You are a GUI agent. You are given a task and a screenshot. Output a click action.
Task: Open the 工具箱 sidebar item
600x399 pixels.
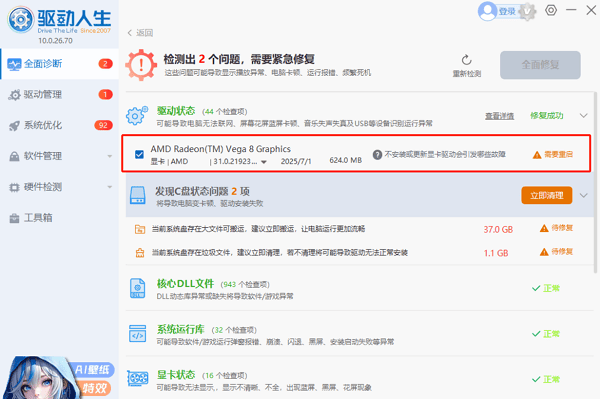59,218
